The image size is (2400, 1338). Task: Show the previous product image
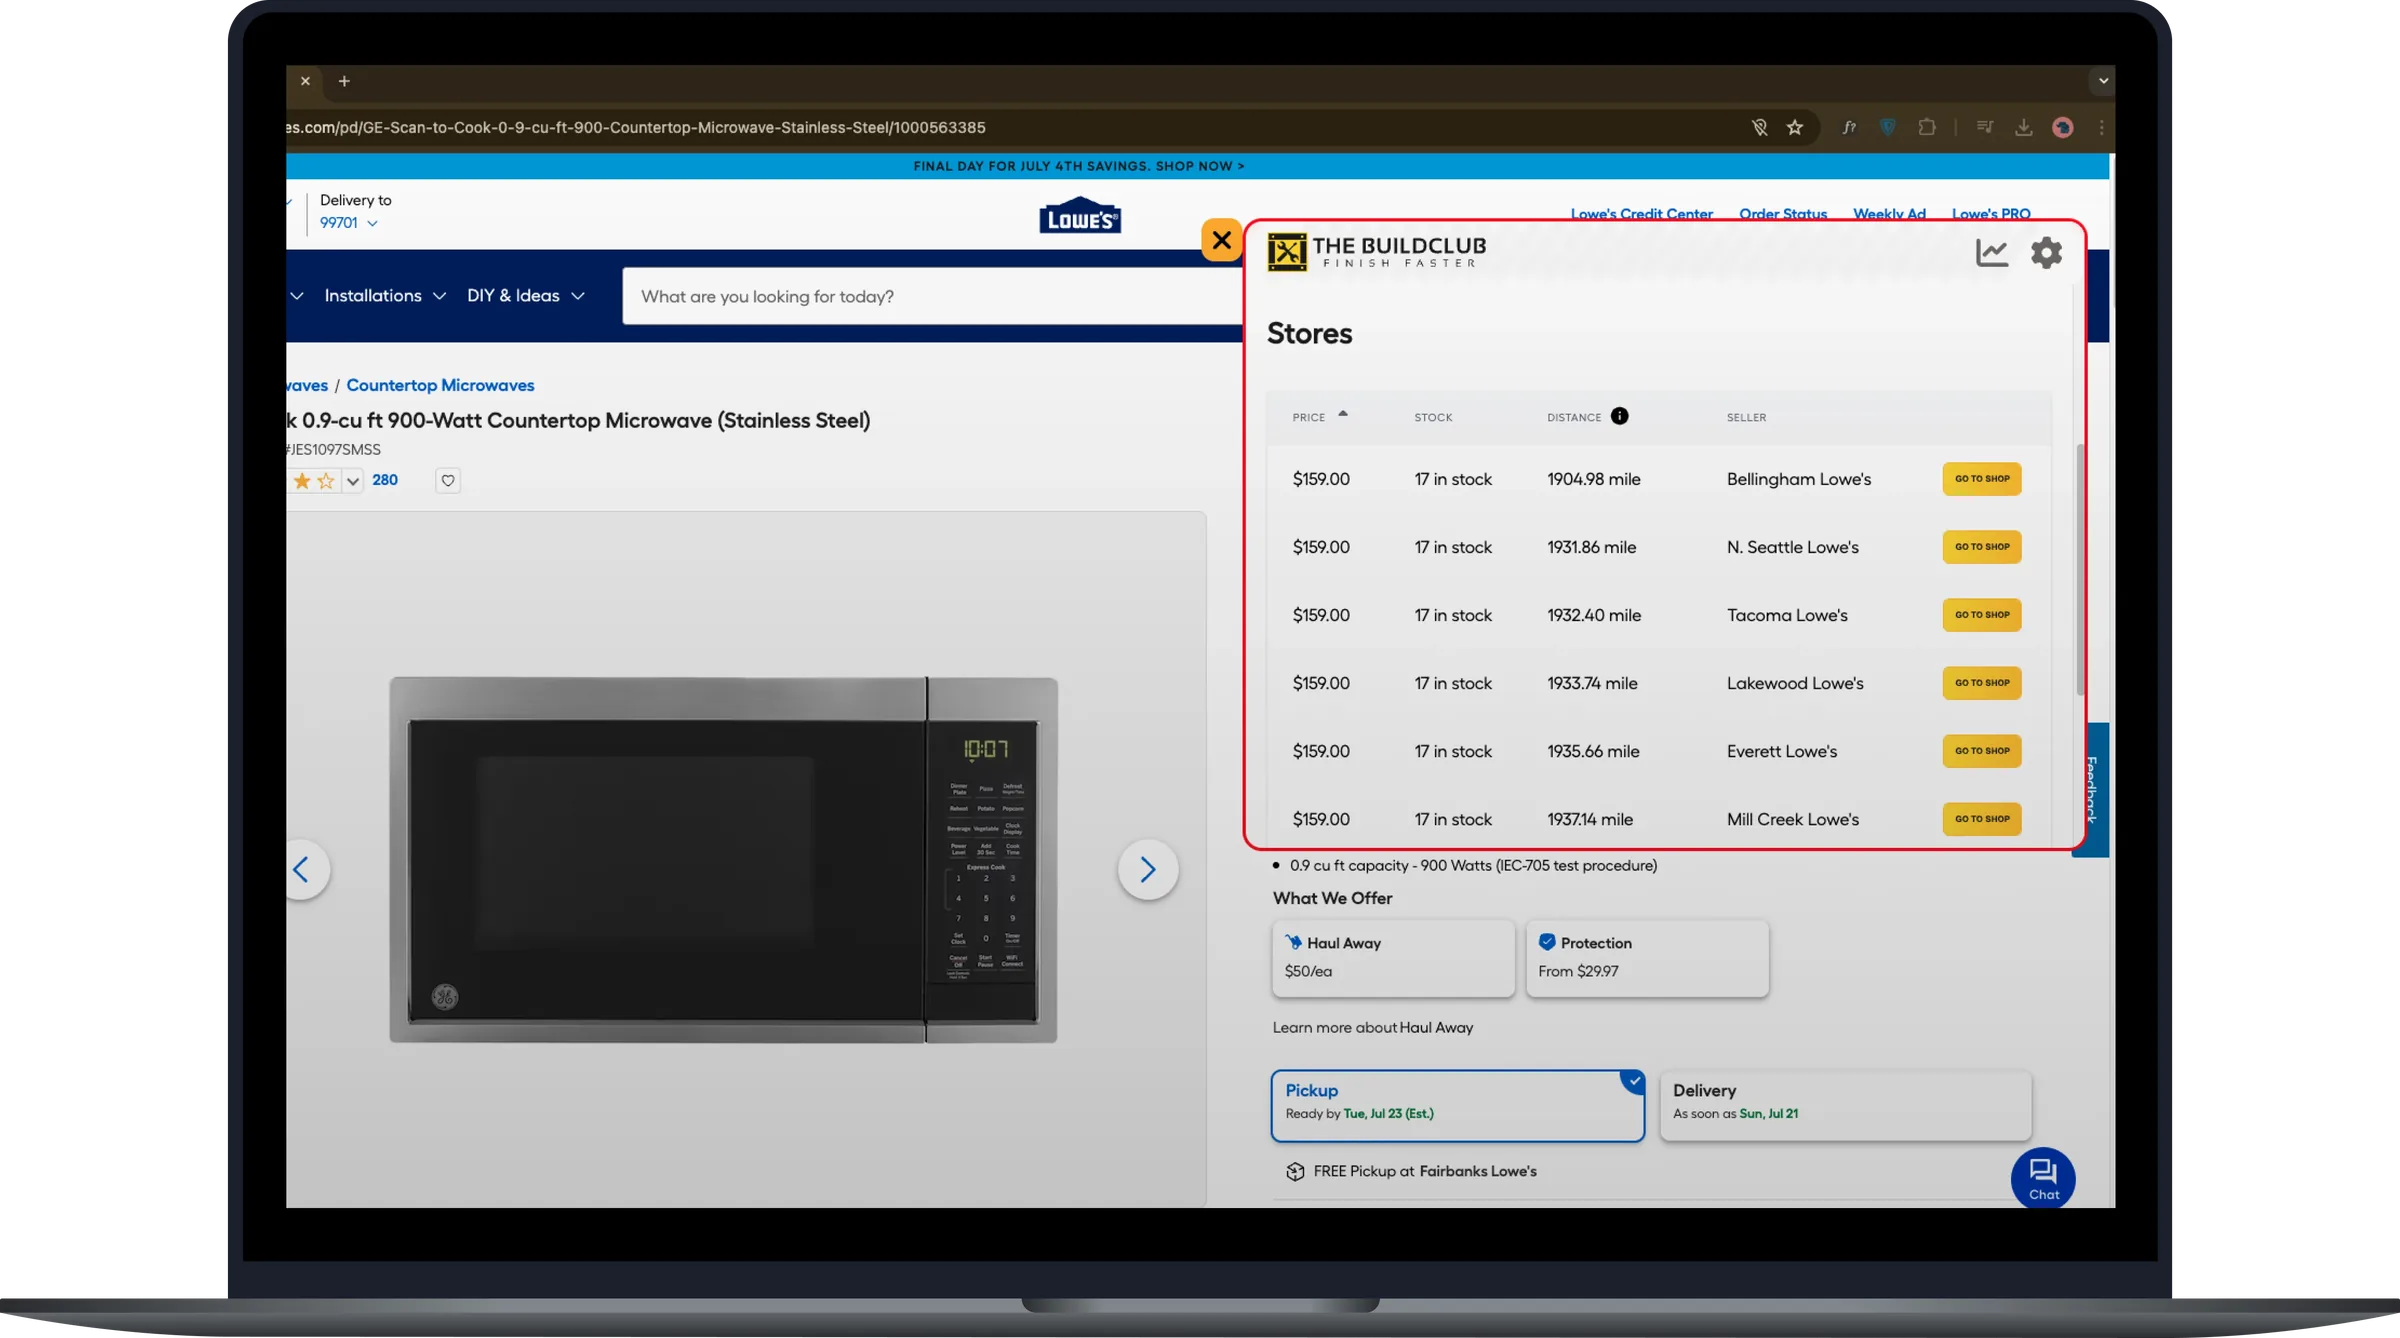(301, 869)
